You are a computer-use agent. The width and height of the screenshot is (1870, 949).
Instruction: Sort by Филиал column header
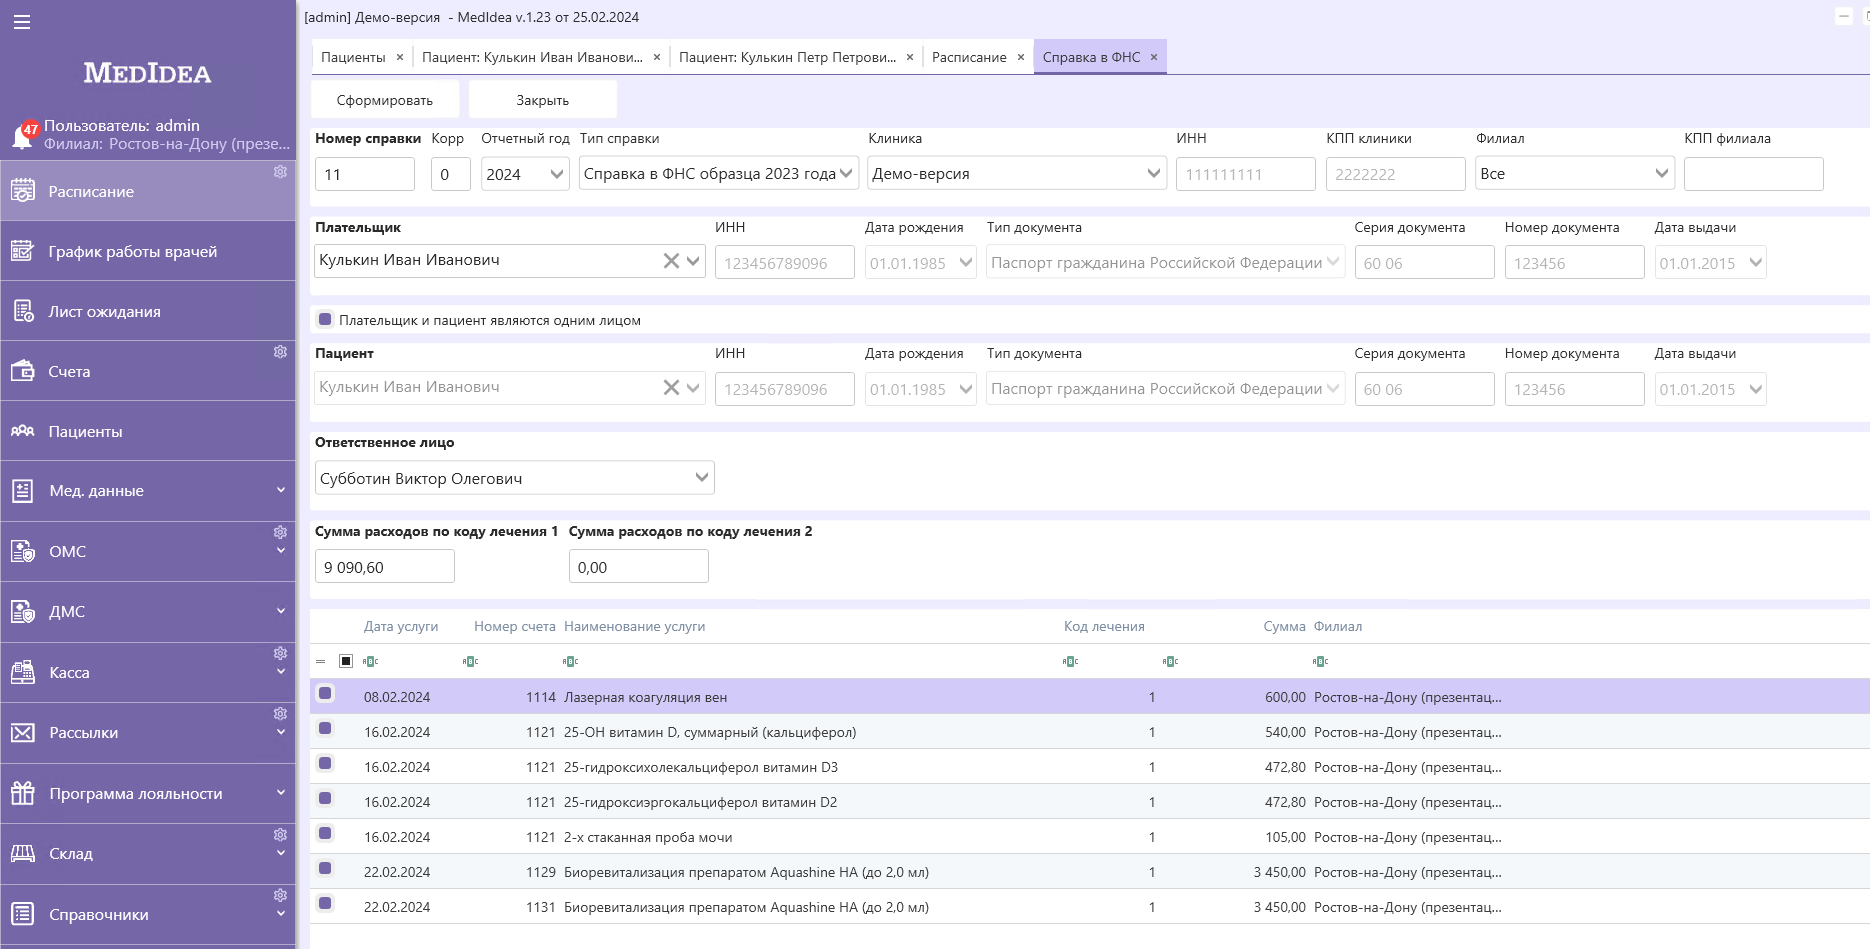coord(1338,626)
